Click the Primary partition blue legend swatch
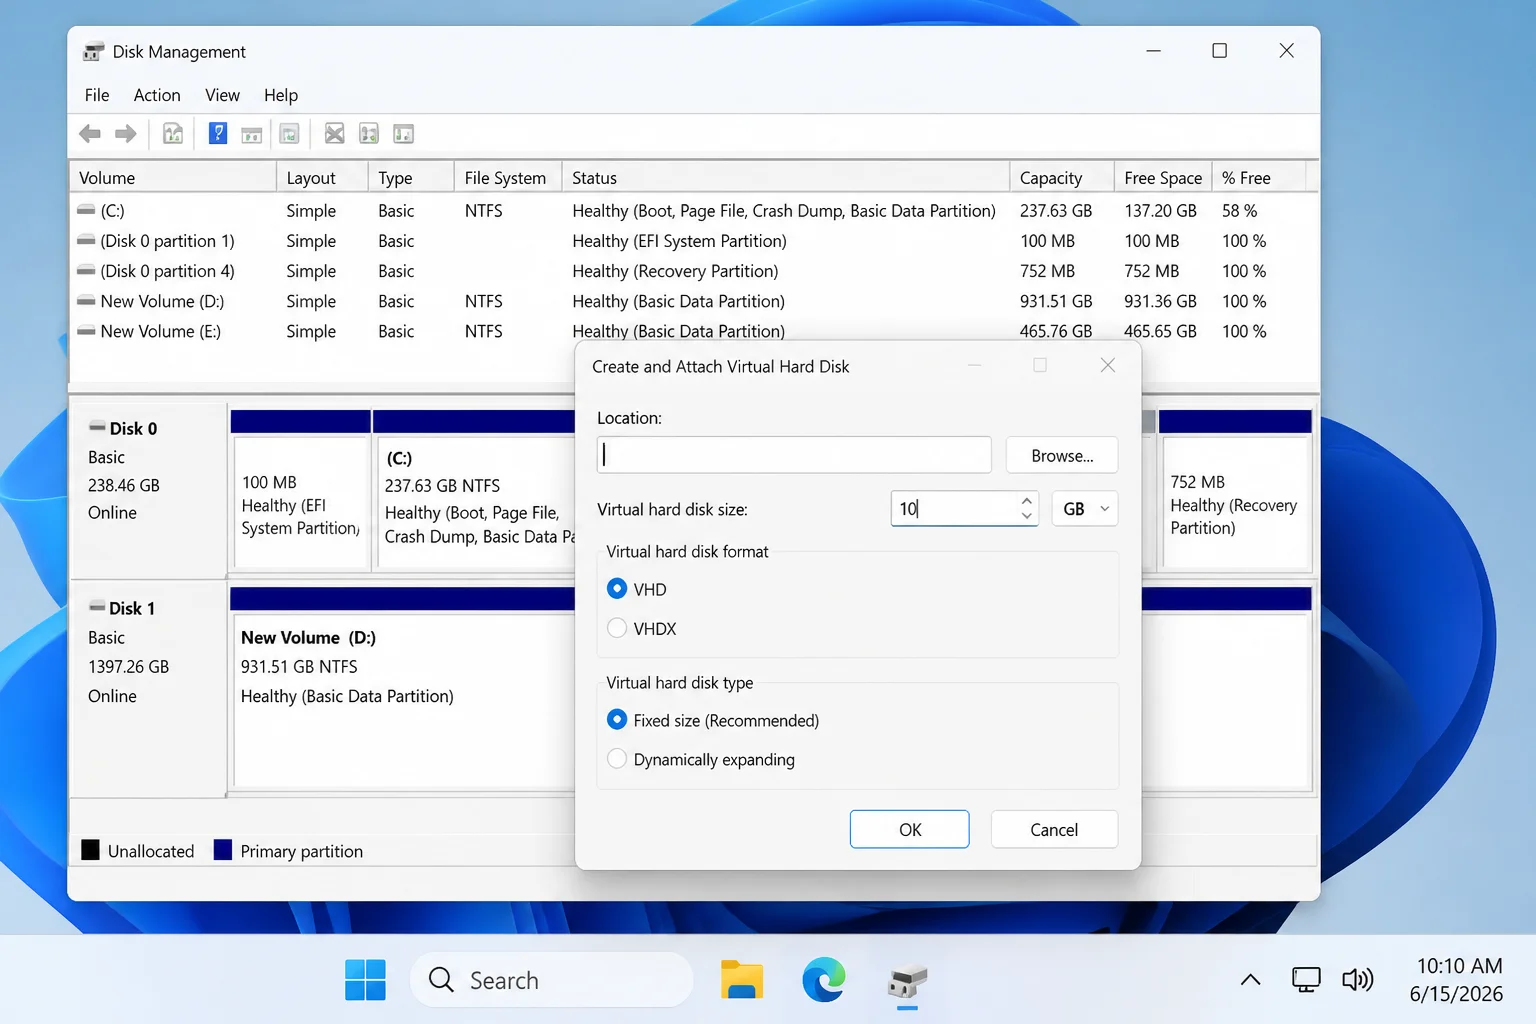 [223, 850]
